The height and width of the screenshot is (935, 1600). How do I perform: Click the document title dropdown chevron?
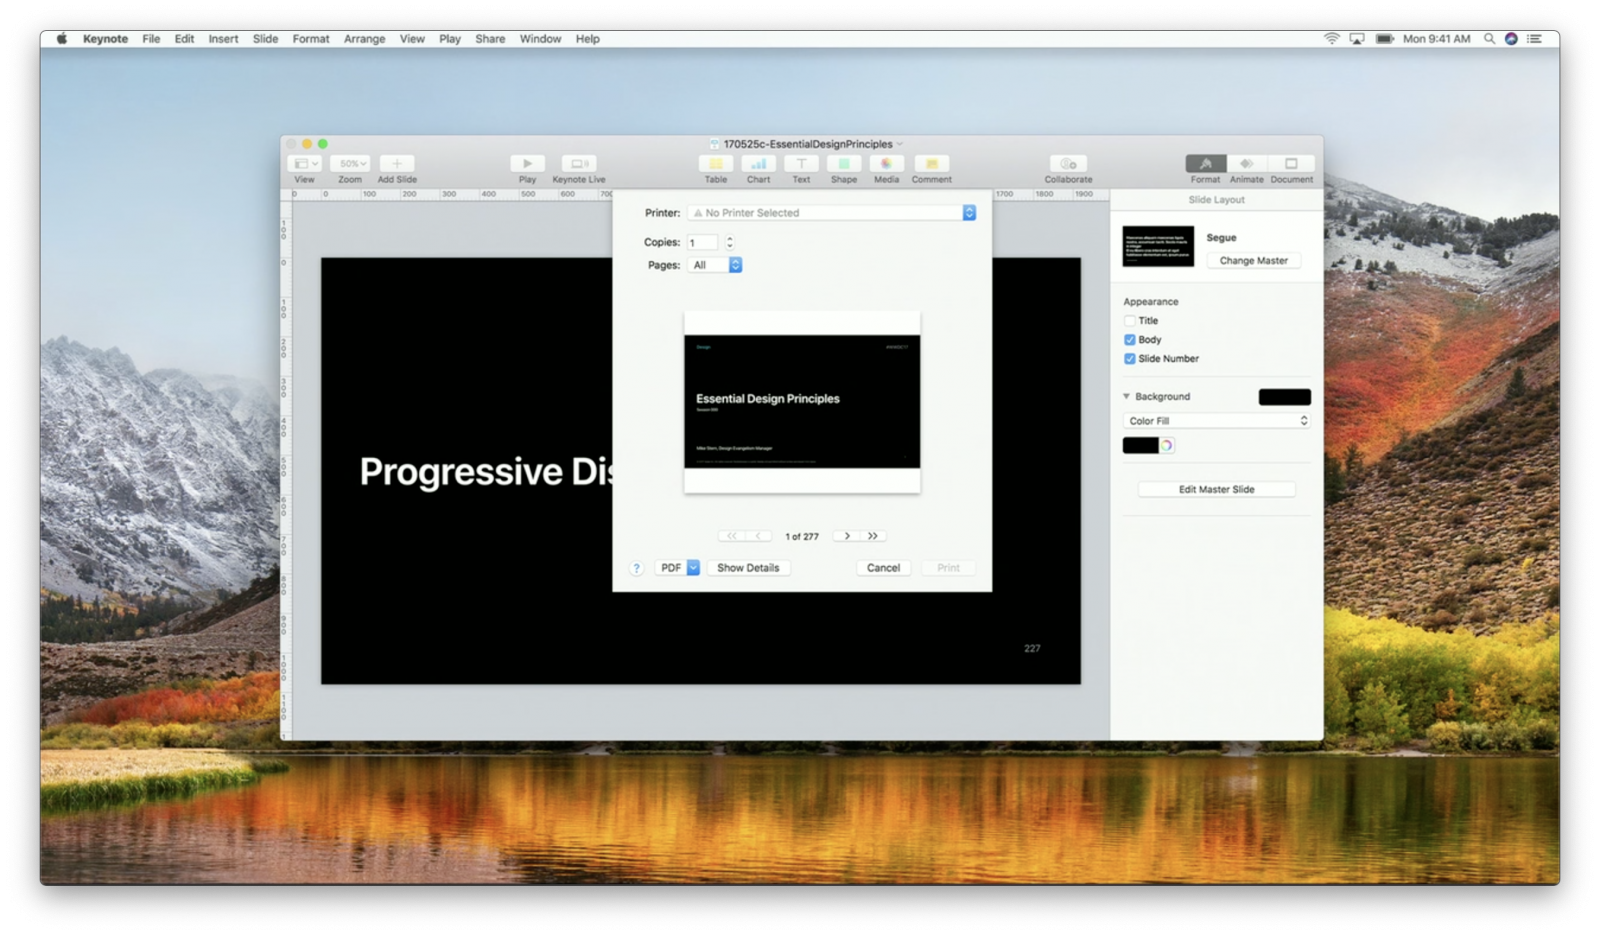[x=899, y=144]
